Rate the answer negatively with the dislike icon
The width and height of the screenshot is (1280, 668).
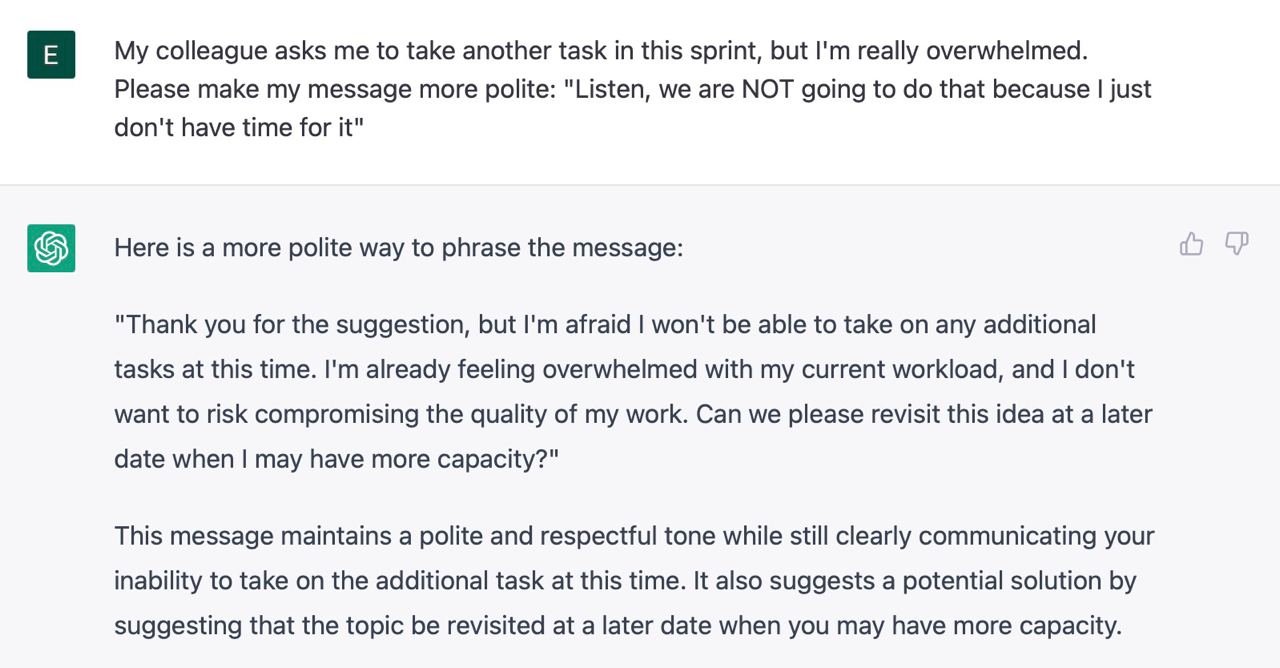point(1237,243)
